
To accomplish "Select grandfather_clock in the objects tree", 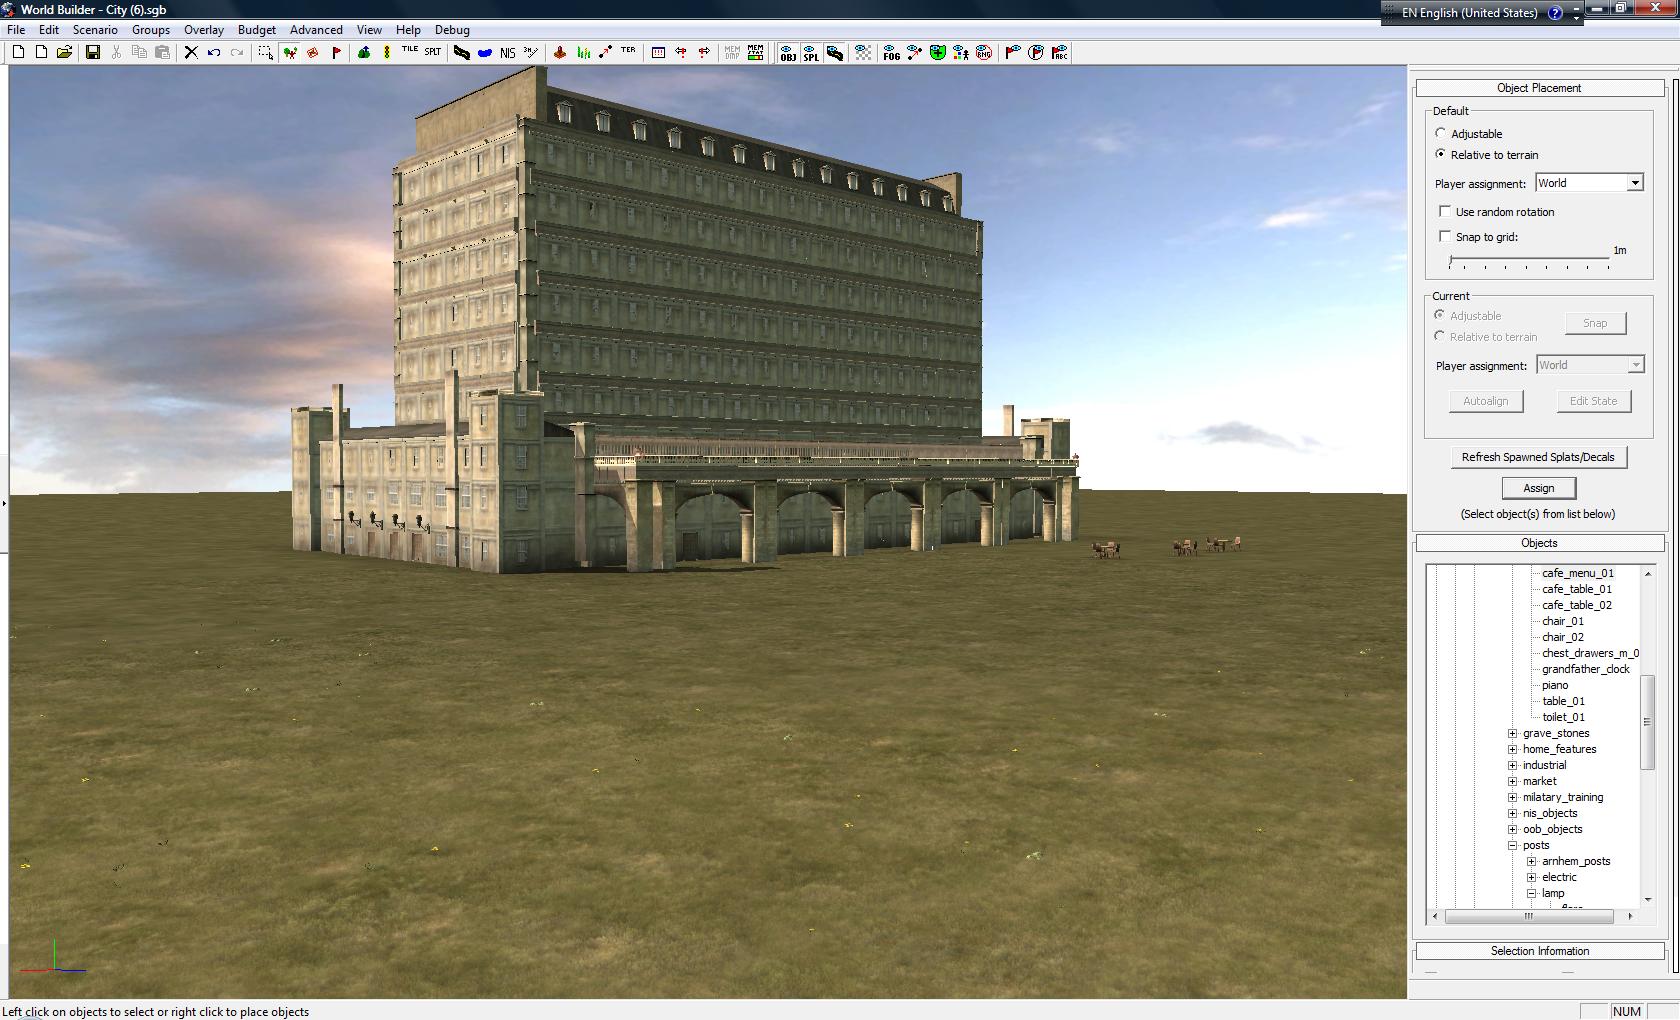I will [1585, 669].
